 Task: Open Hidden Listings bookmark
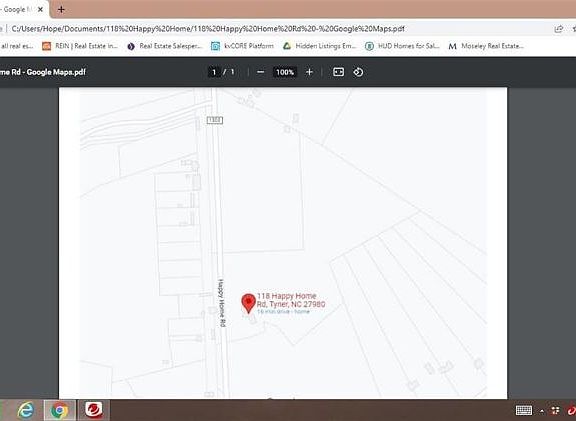320,46
